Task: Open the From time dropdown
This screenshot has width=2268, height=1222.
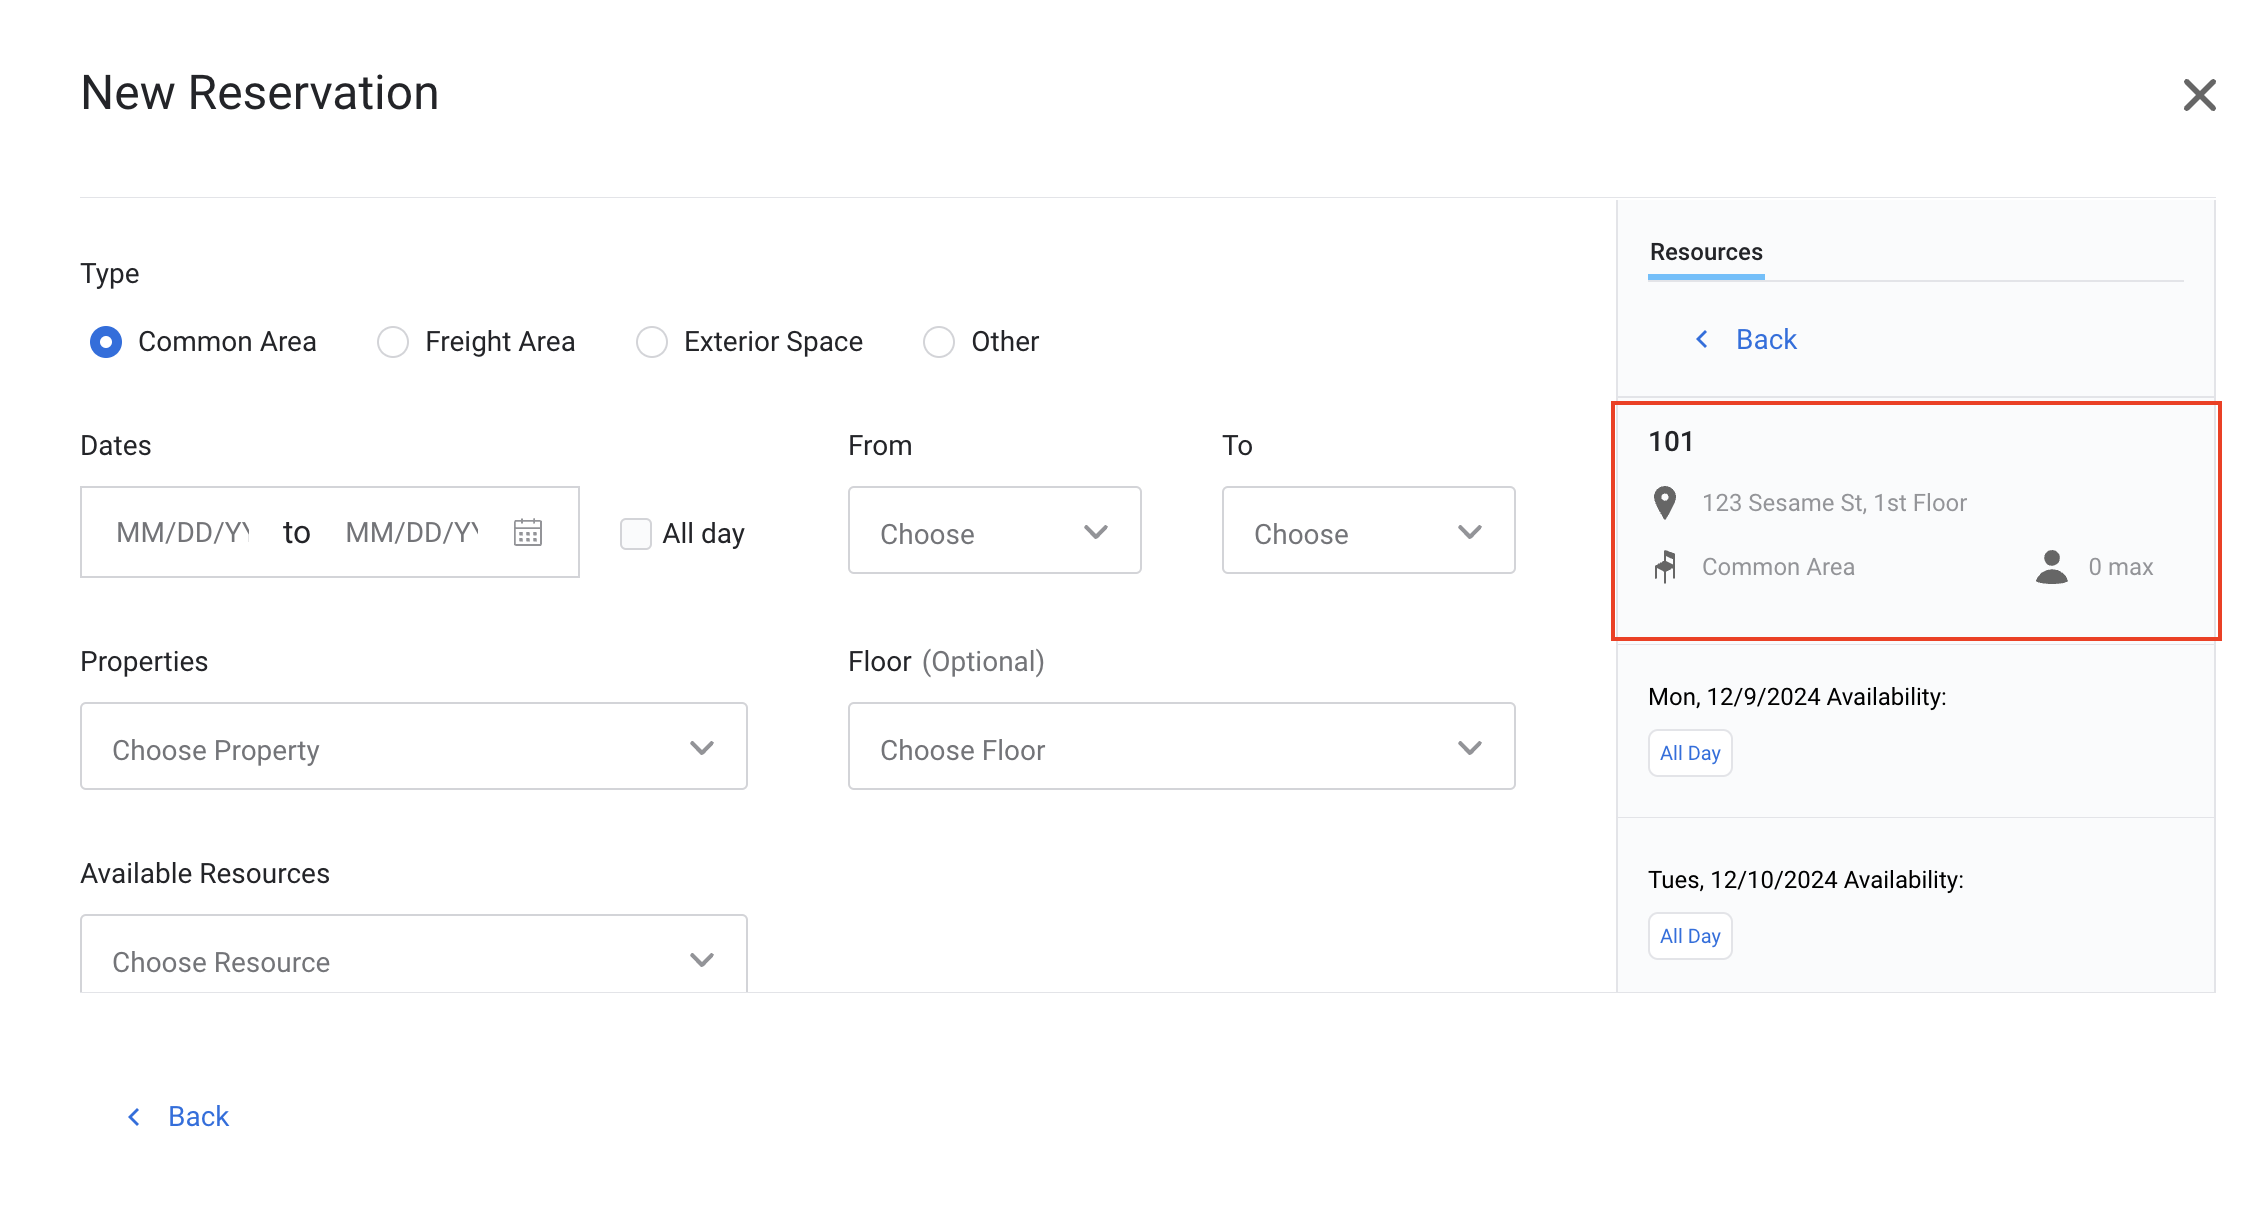Action: (x=994, y=531)
